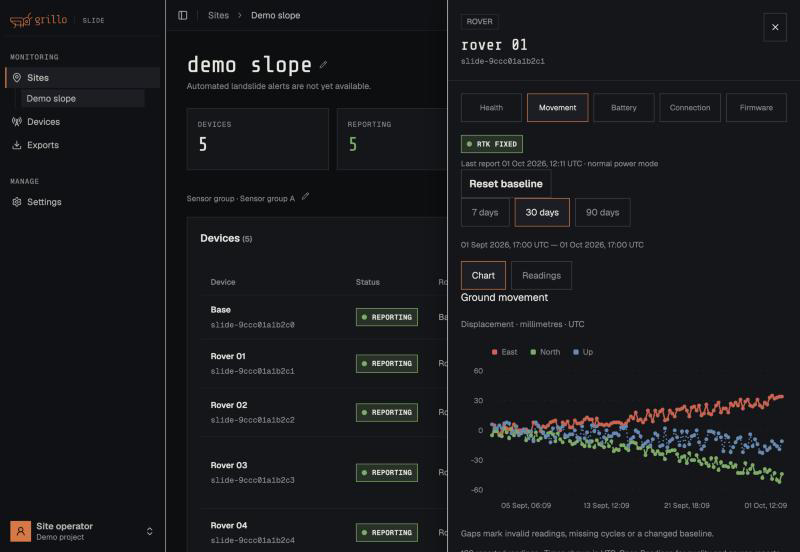Open the Site operator account switcher chevrons
800x552 pixels.
pyautogui.click(x=149, y=531)
